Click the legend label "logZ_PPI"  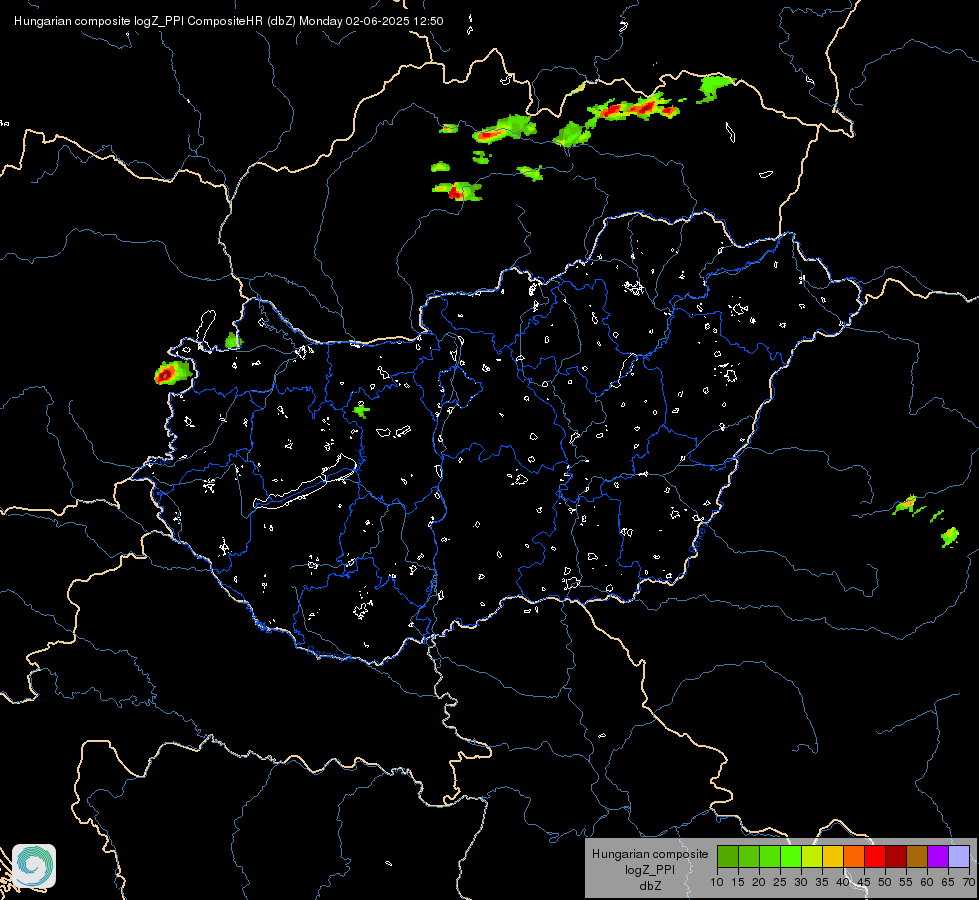(x=650, y=869)
